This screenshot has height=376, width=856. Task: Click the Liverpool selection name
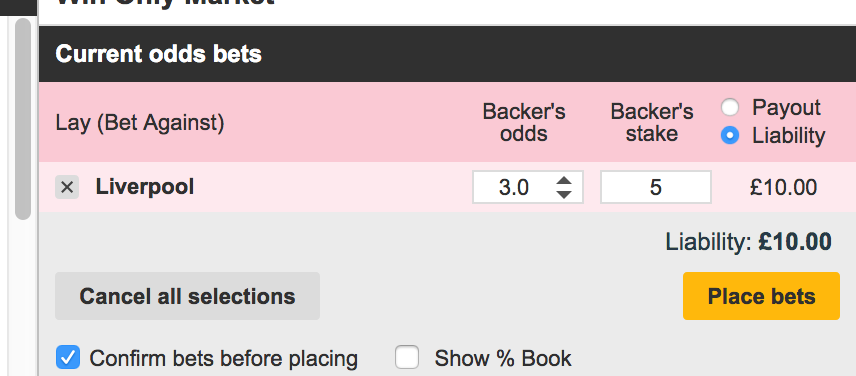(145, 187)
